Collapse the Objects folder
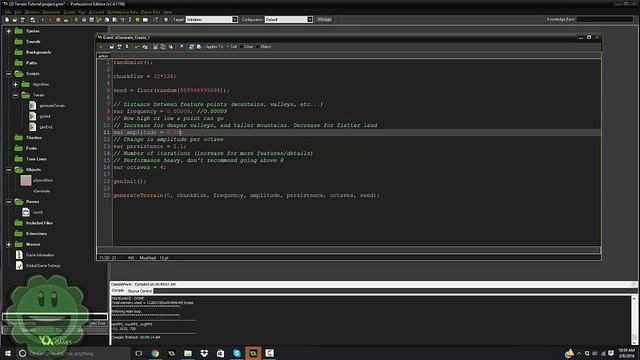This screenshot has height=360, width=640. [9, 169]
